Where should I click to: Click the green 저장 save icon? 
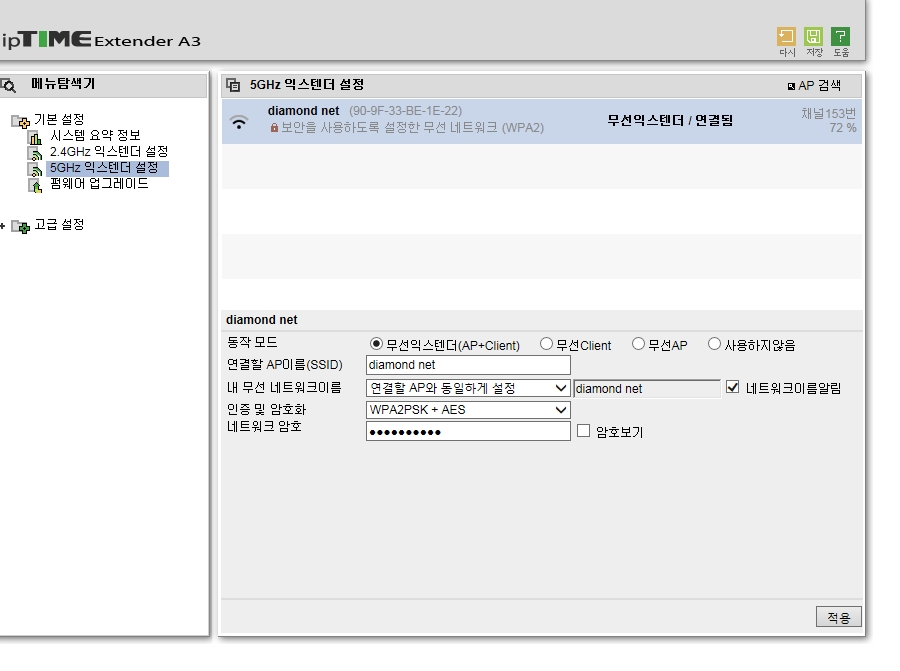[813, 37]
